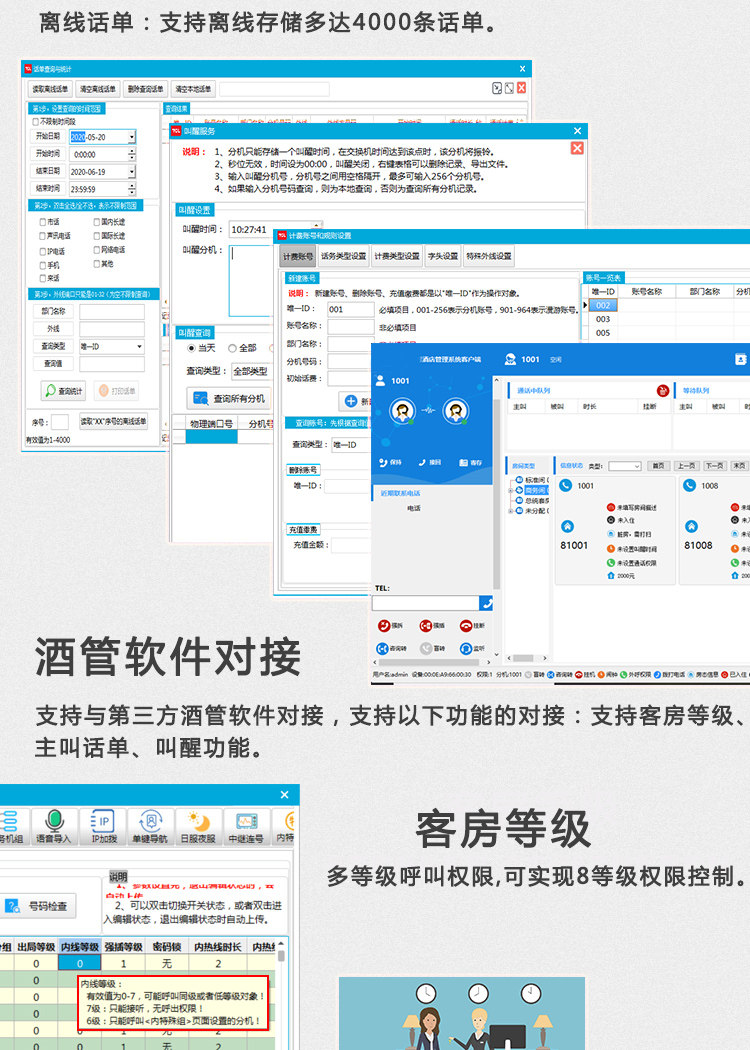Click the 监听 listen icon in dial panel
This screenshot has height=1050, width=750.
[466, 648]
